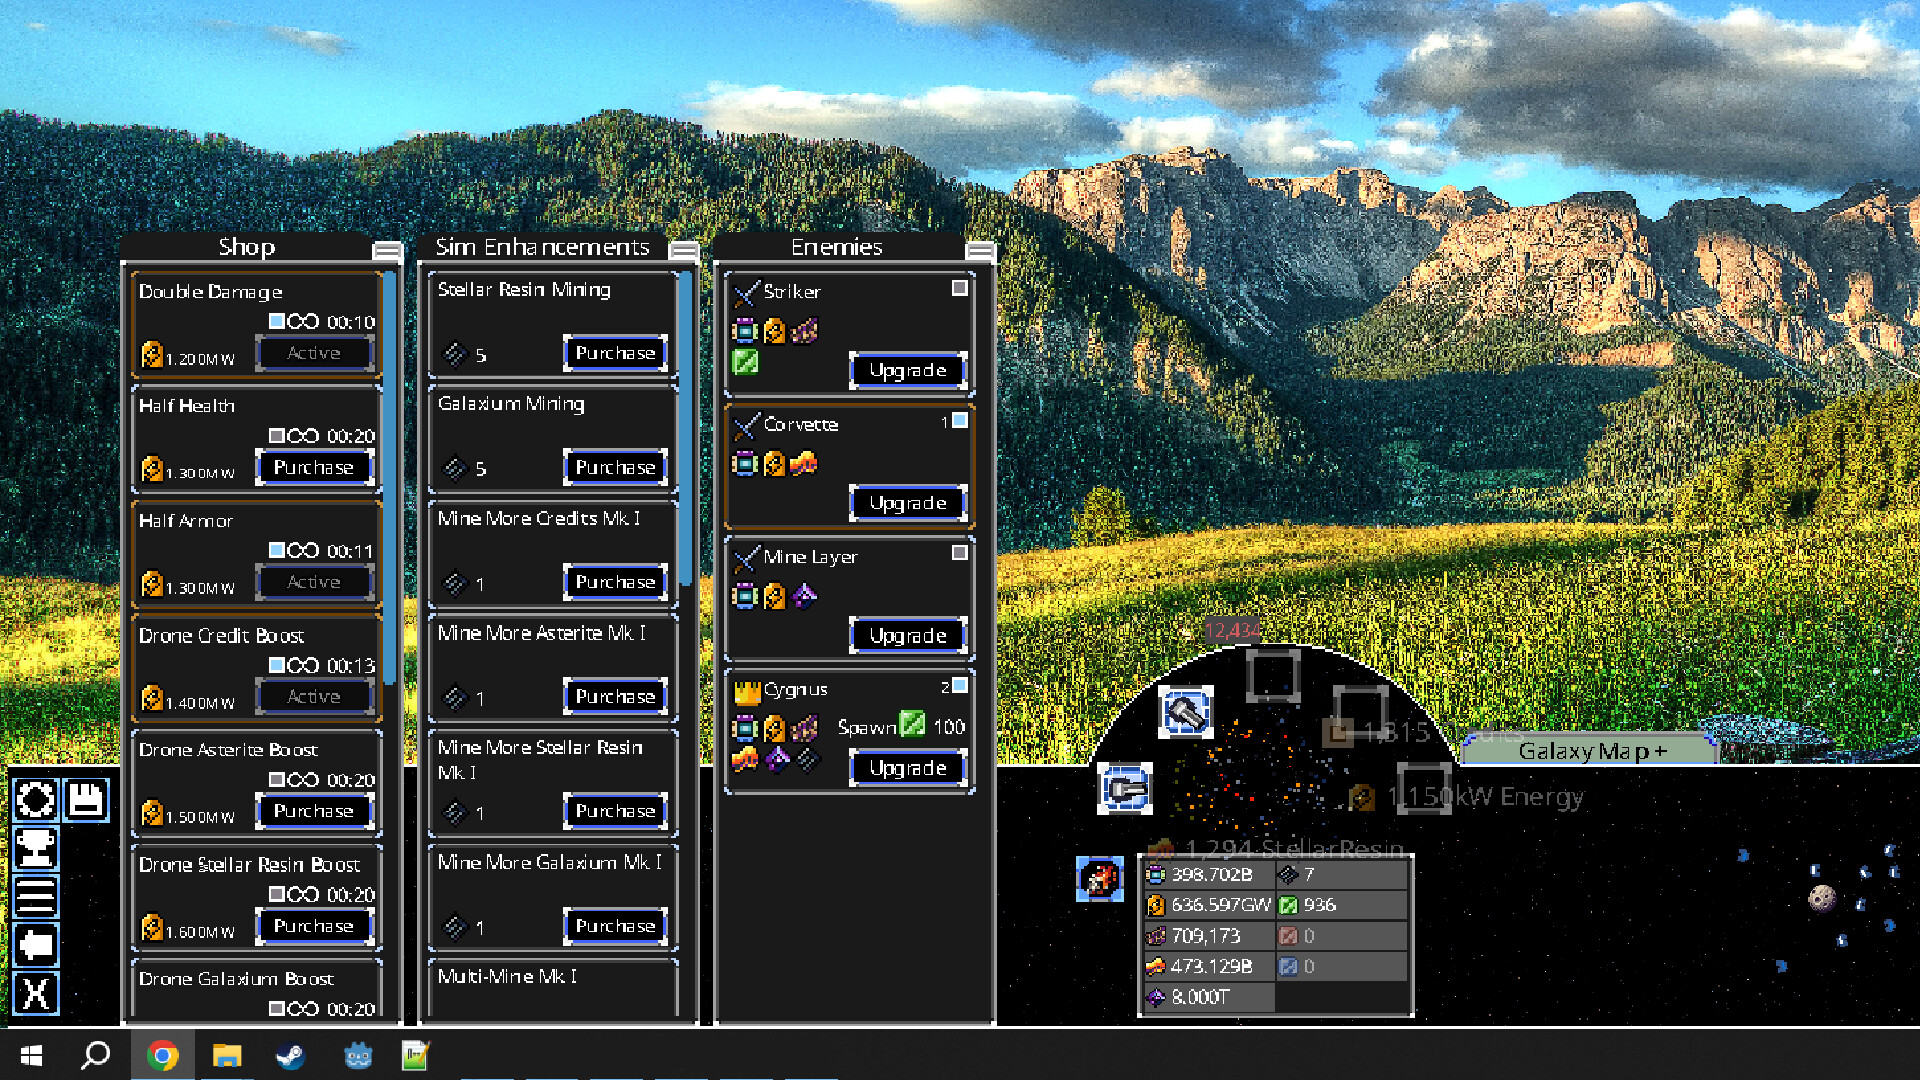Viewport: 1920px width, 1080px height.
Task: Select the empty turret slot at dome top
Action: pos(1273,676)
